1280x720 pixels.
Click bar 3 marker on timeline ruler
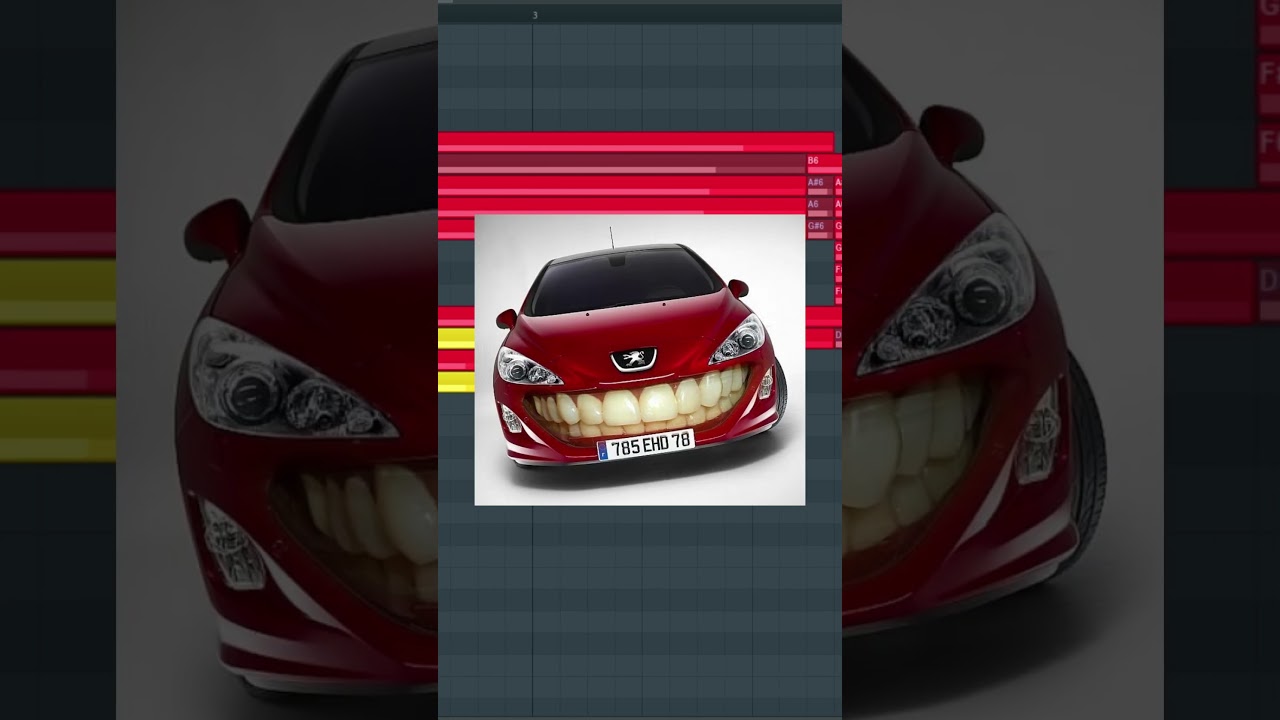[535, 15]
